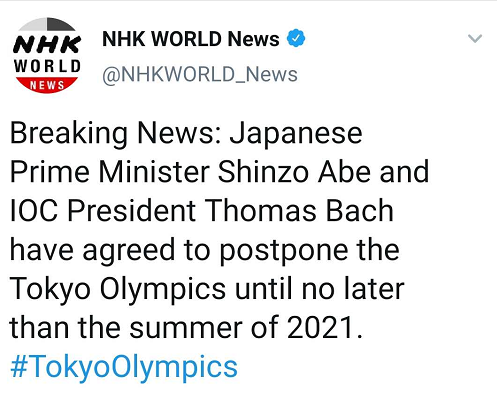
Task: Open the NHK WORLD News display name
Action: (191, 39)
